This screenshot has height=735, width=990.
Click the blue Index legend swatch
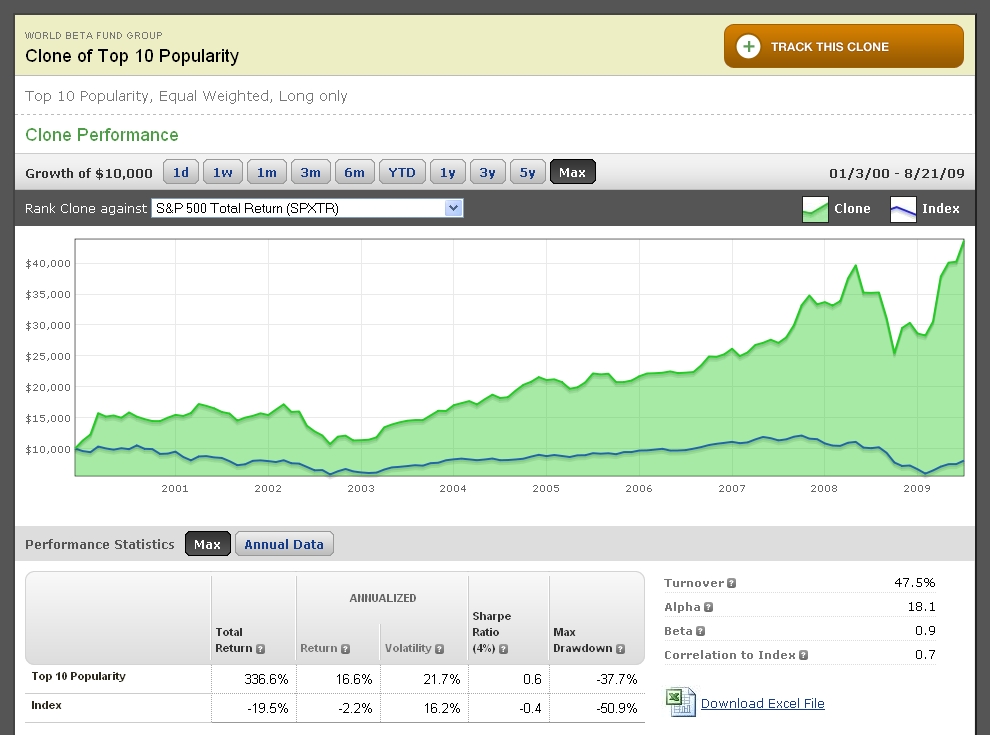pyautogui.click(x=903, y=209)
